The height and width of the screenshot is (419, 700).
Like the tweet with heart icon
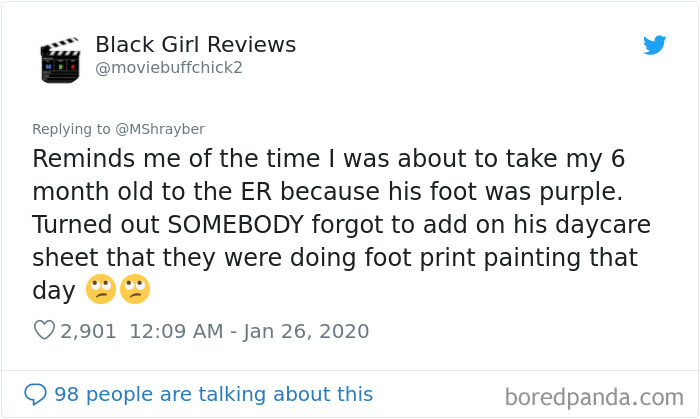click(x=44, y=330)
